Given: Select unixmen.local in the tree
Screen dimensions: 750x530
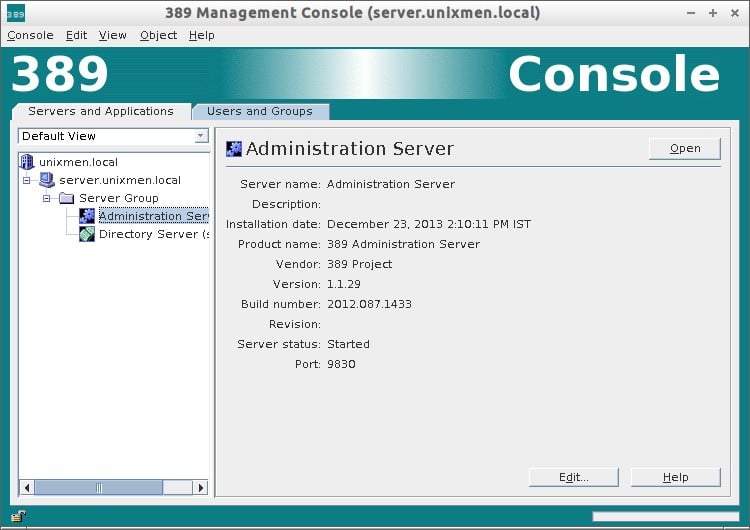Looking at the screenshot, I should tap(78, 162).
